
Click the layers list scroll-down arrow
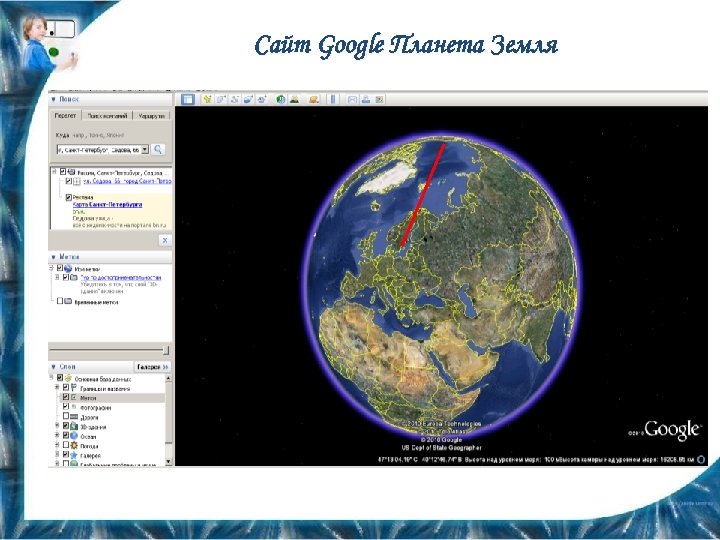coord(169,461)
